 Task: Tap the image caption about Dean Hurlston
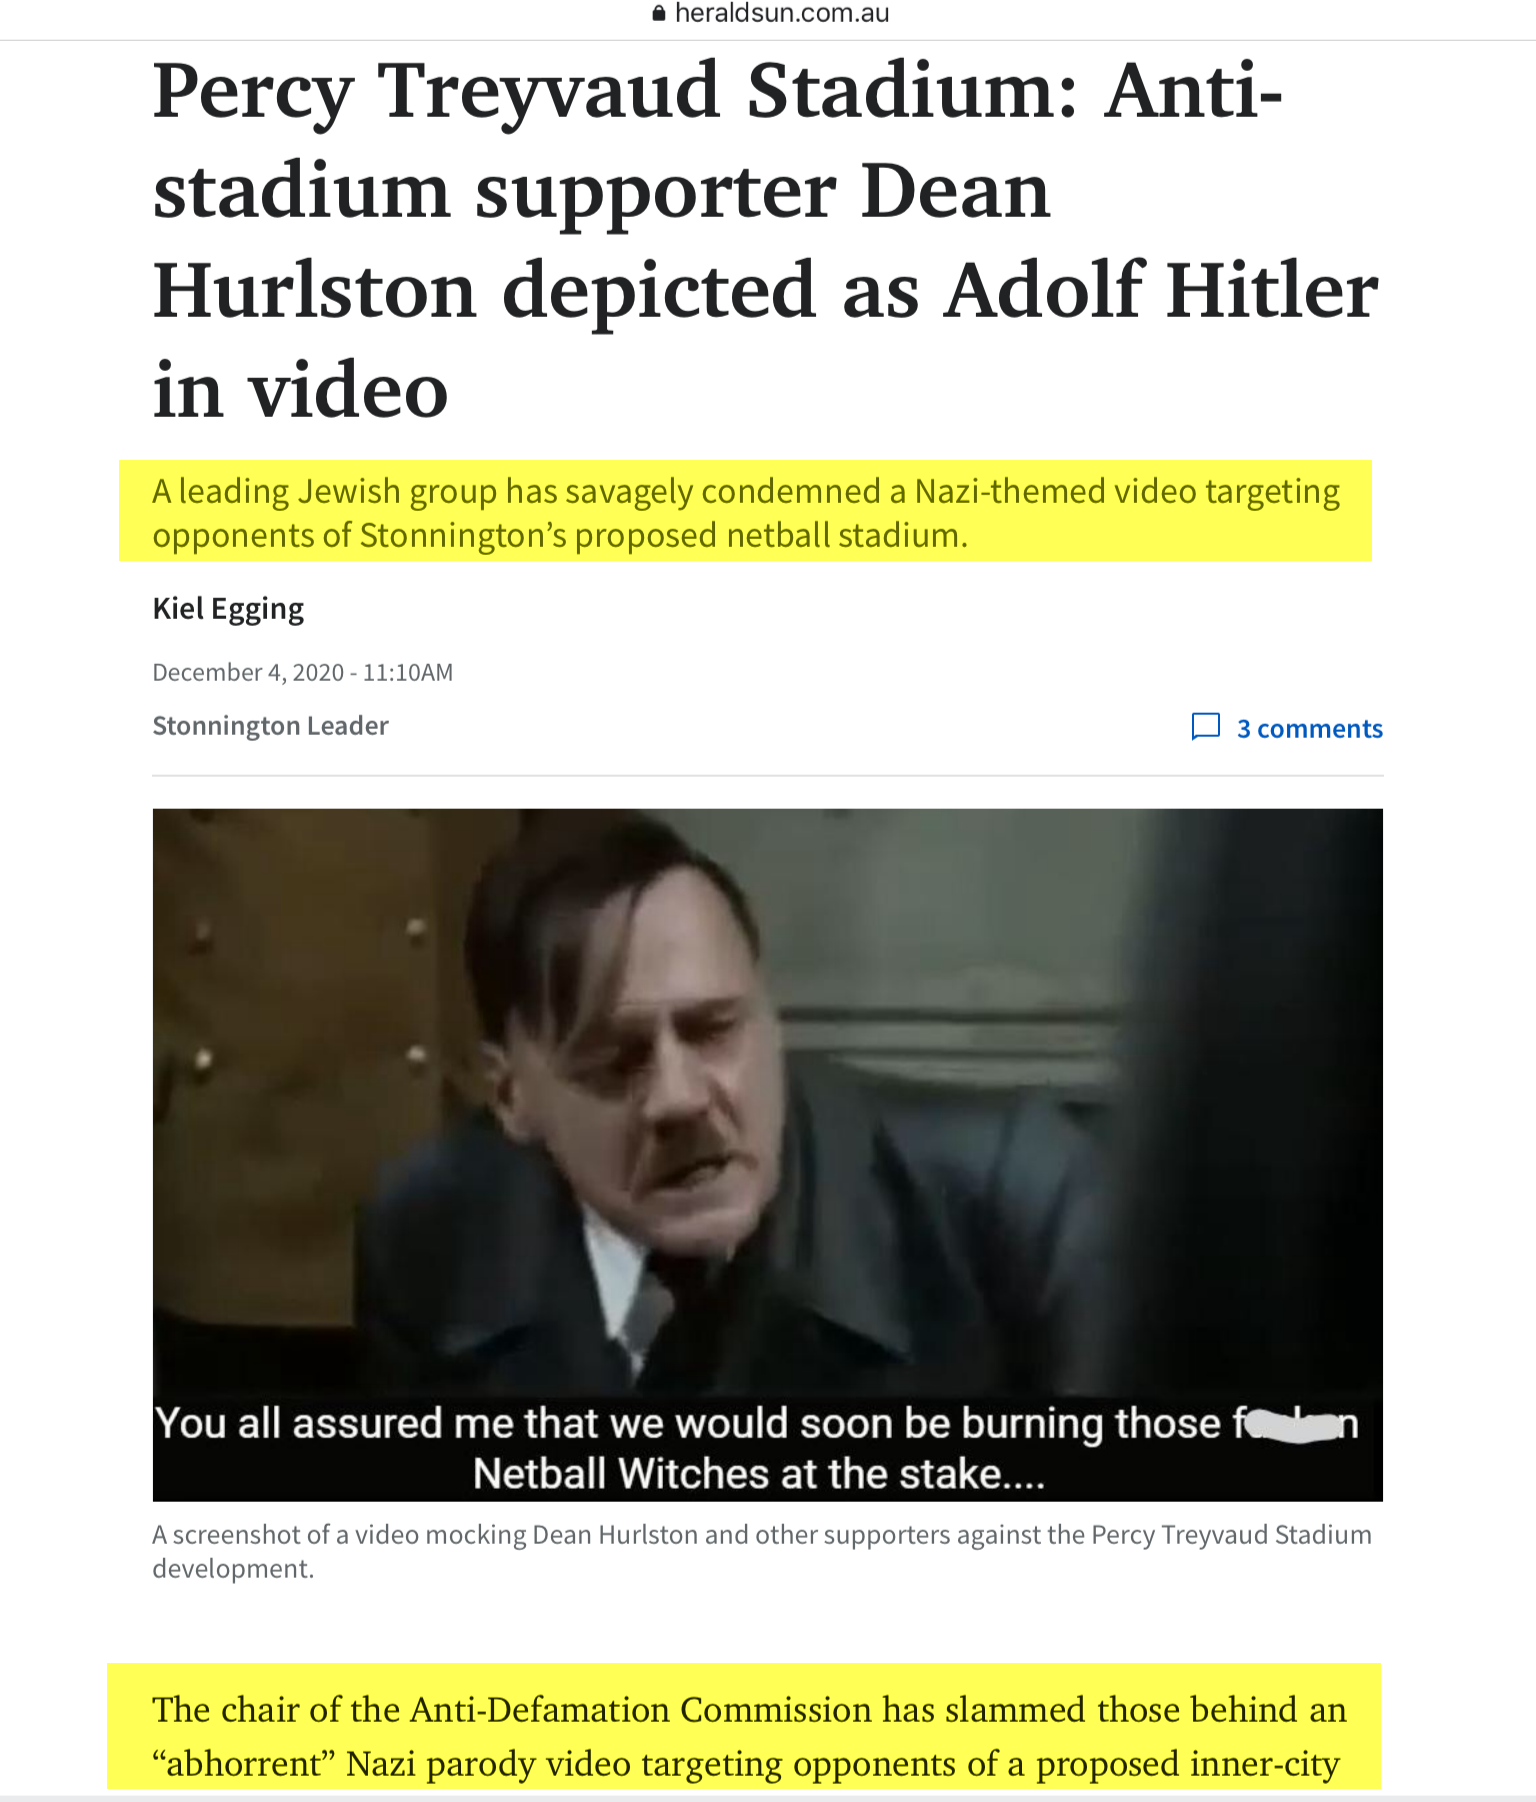[762, 1551]
